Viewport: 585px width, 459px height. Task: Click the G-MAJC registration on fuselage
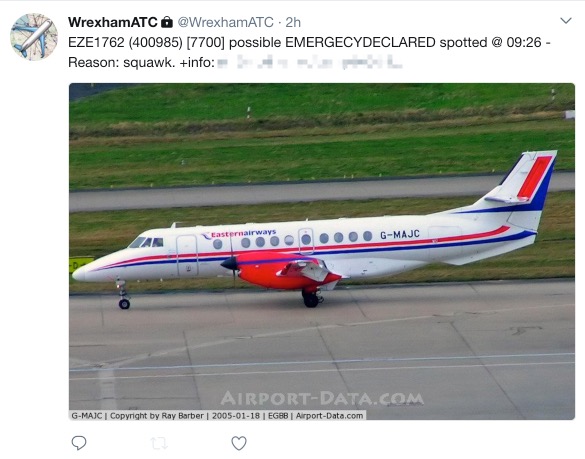coord(400,234)
